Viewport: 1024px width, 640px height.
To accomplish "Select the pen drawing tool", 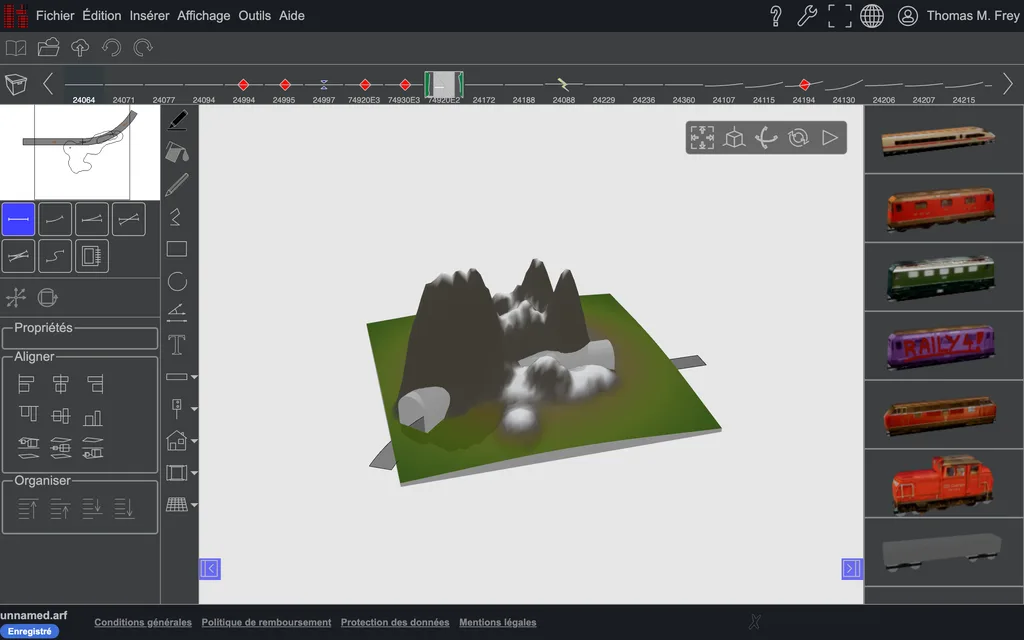I will coord(177,120).
